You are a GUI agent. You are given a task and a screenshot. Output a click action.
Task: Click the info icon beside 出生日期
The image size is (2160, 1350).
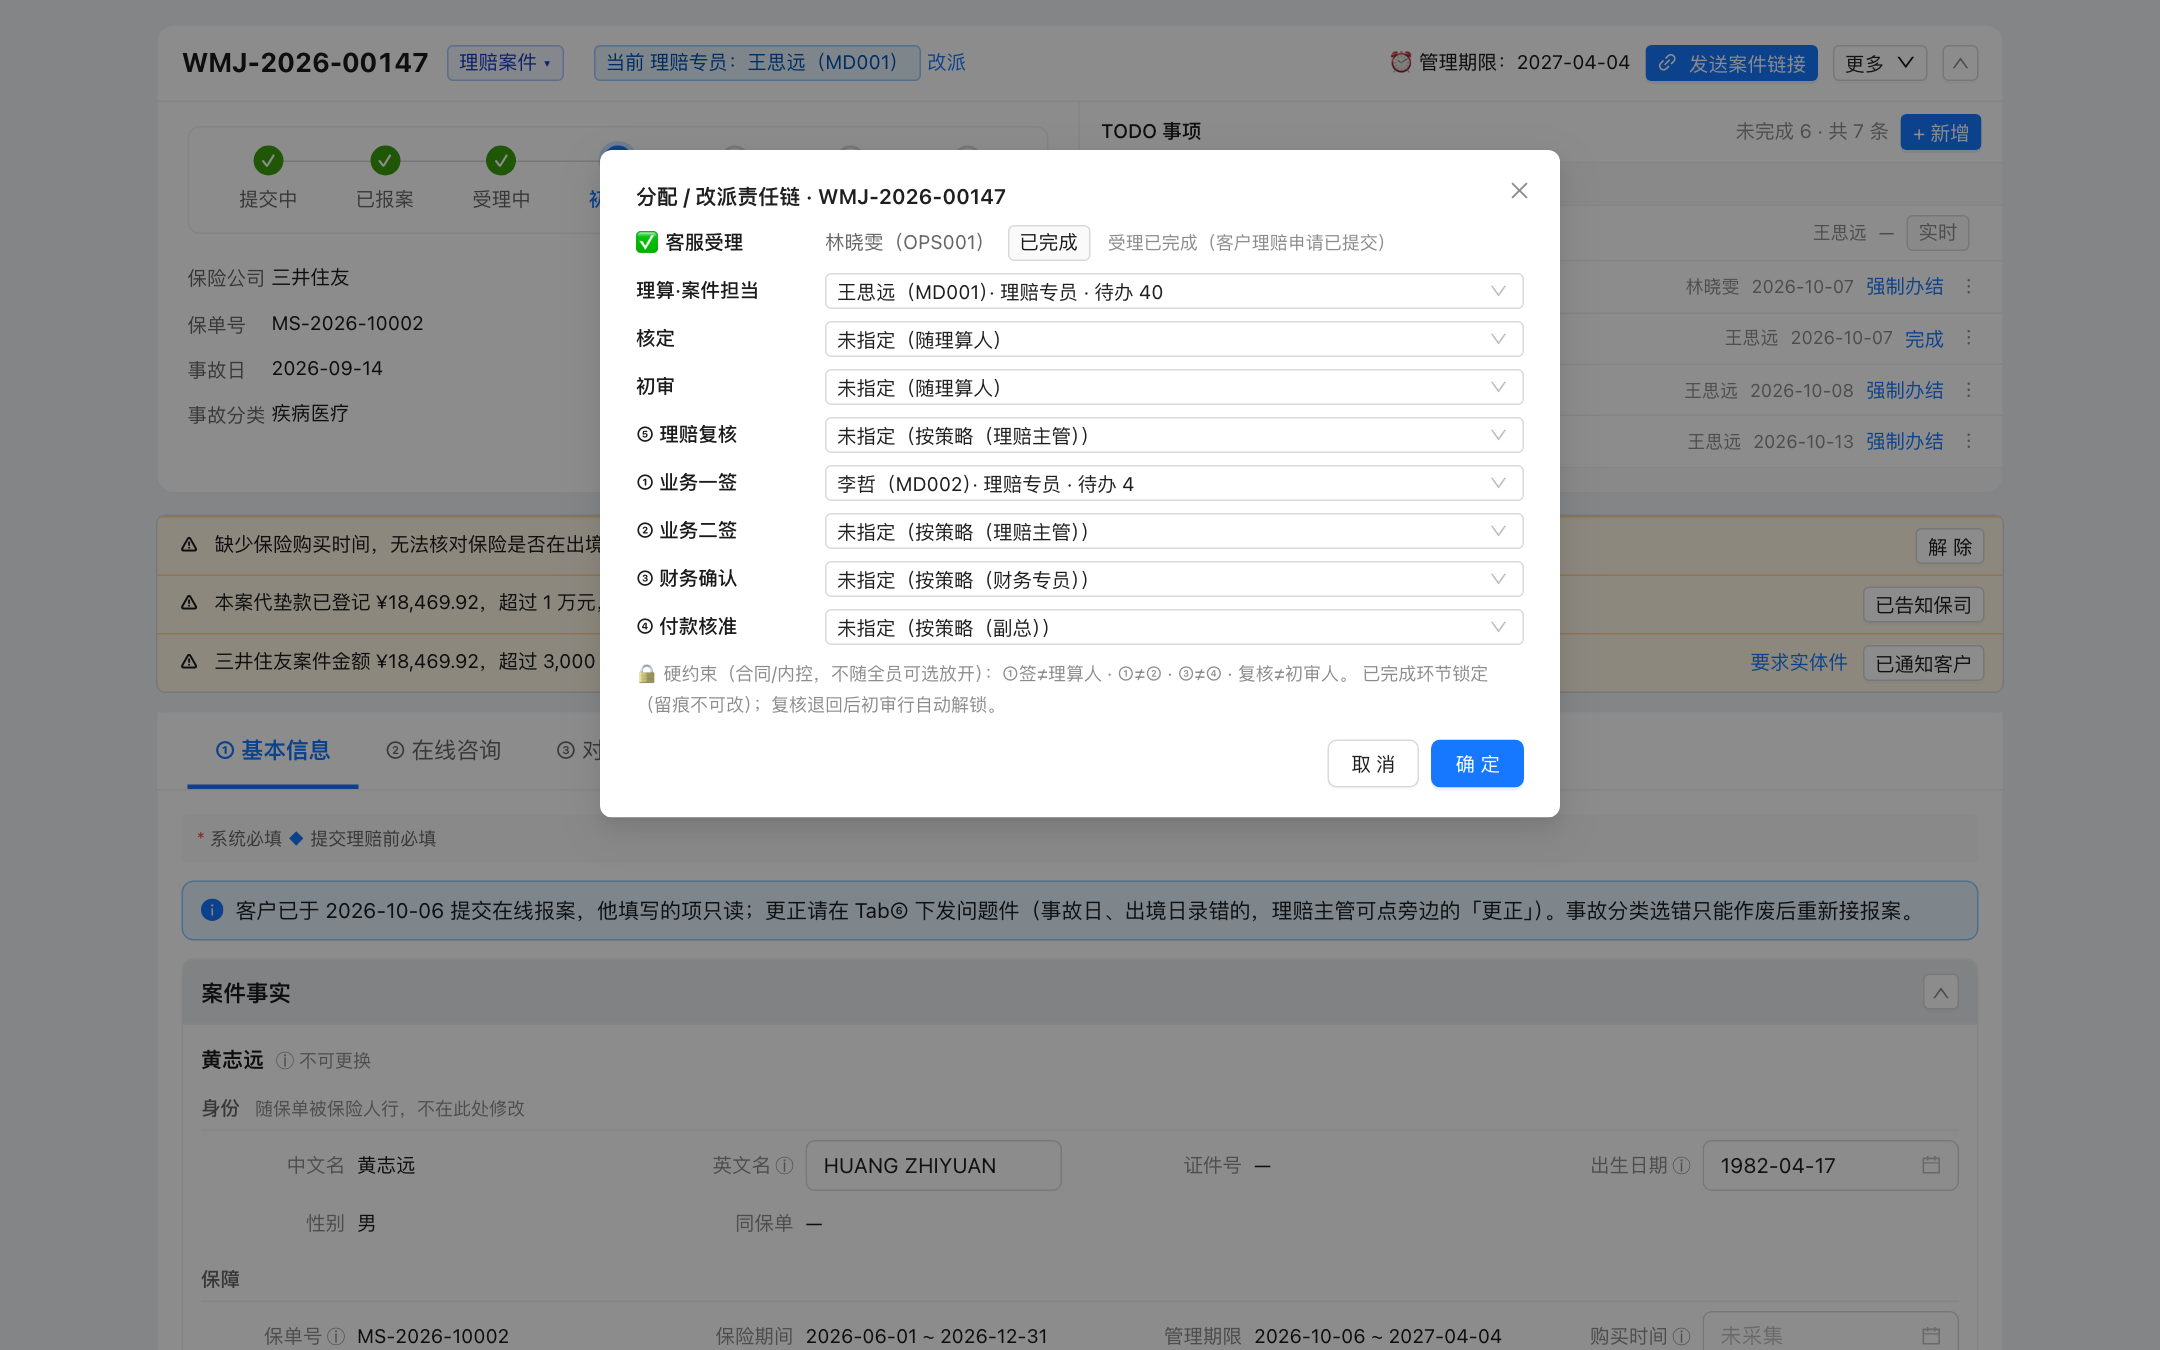[x=1681, y=1165]
